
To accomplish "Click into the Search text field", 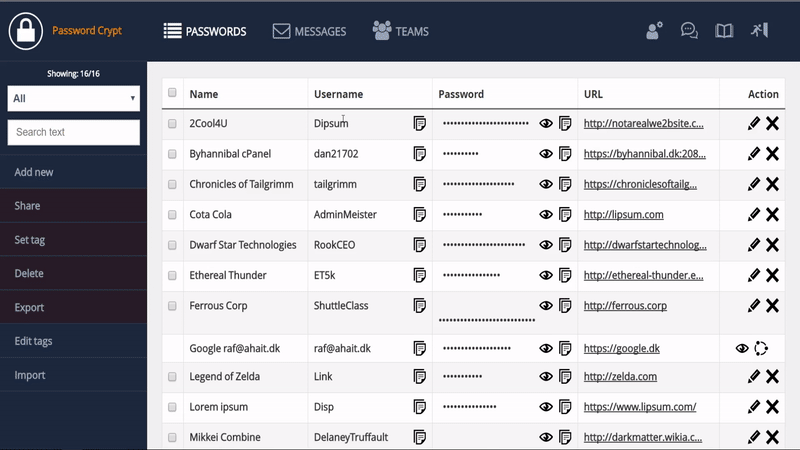I will [73, 132].
